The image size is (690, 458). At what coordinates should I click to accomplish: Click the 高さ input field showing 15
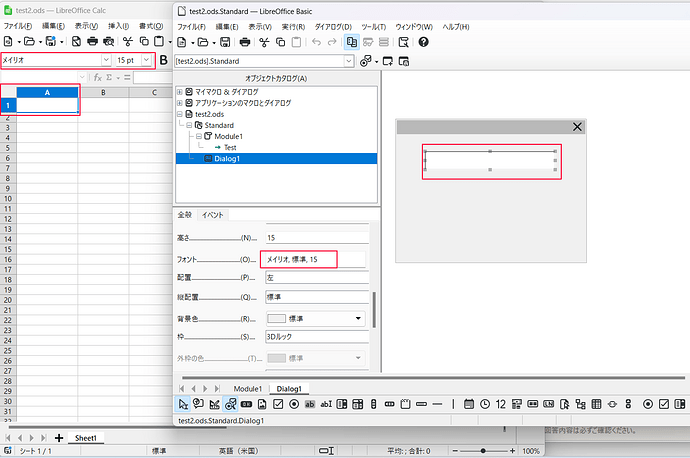pyautogui.click(x=317, y=238)
